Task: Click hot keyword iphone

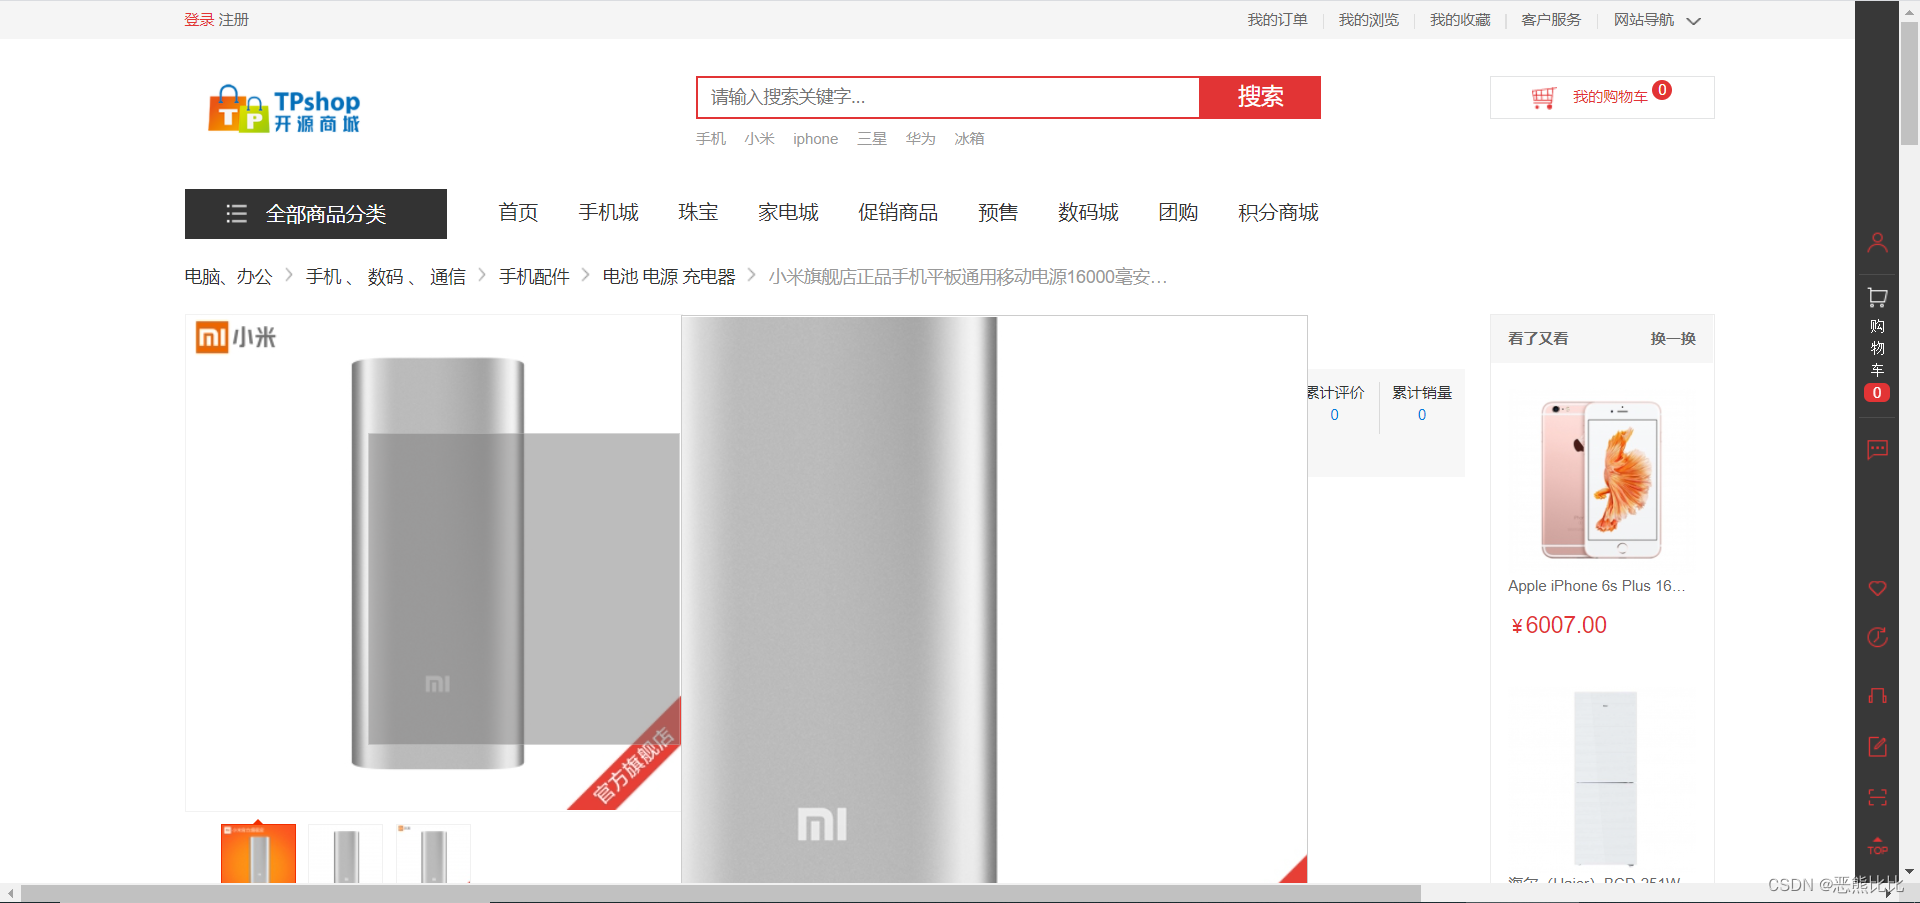Action: pyautogui.click(x=815, y=139)
